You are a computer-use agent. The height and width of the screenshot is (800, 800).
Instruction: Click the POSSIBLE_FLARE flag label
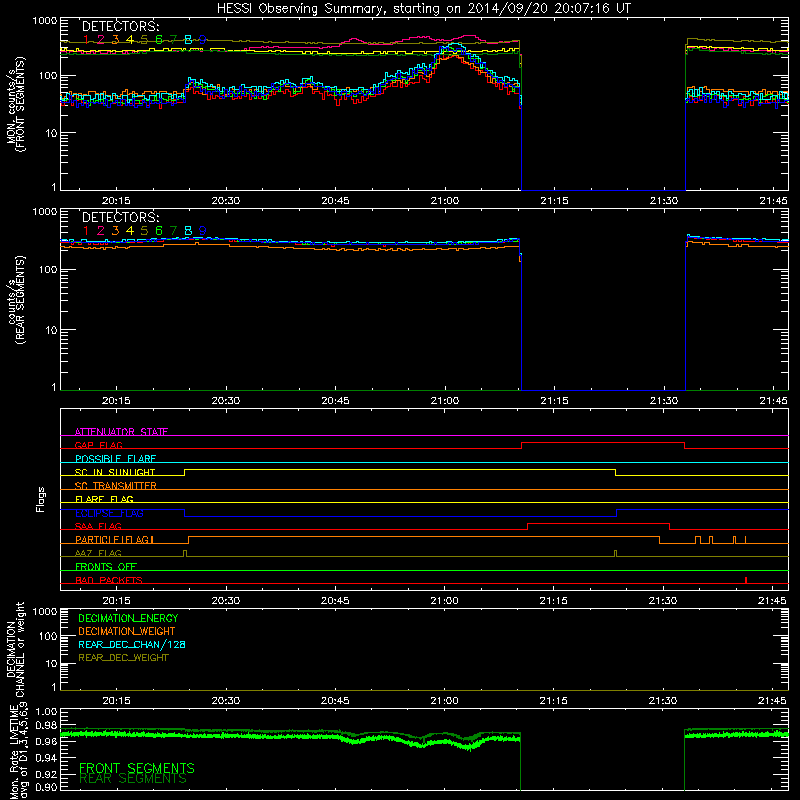[115, 459]
